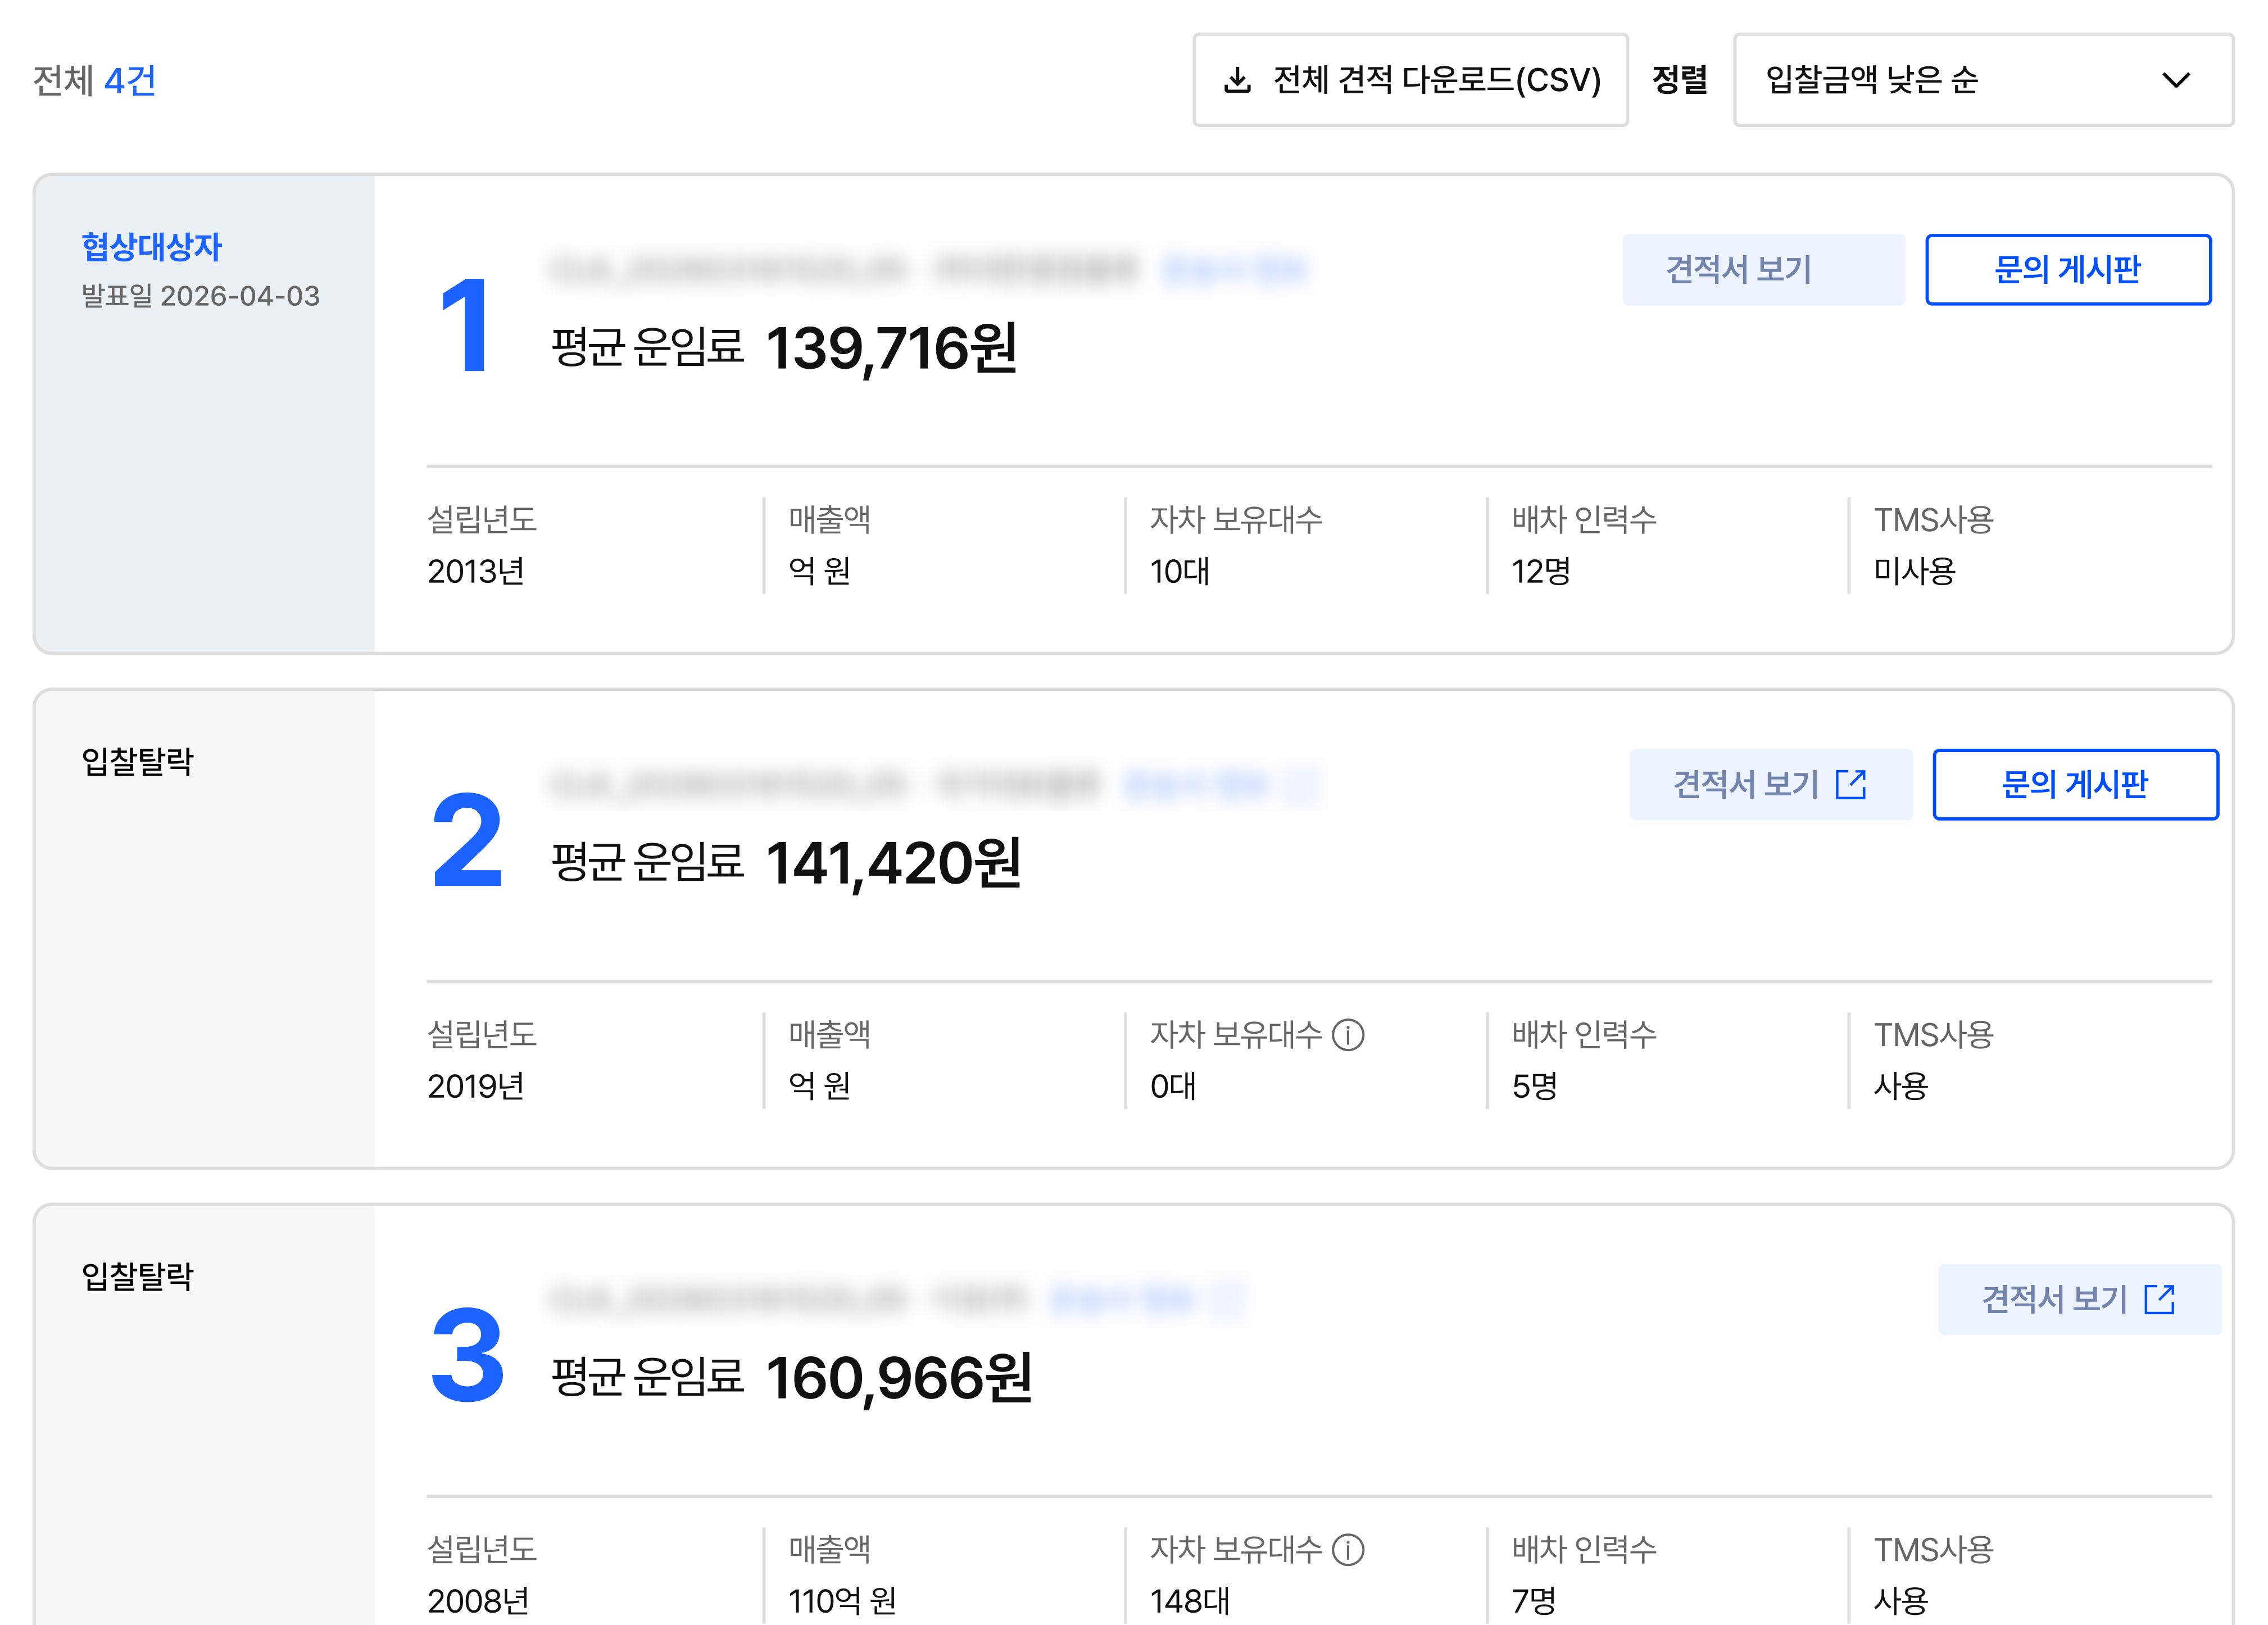The image size is (2268, 1625).
Task: Click the 협상대상자 status label
Action: [152, 247]
